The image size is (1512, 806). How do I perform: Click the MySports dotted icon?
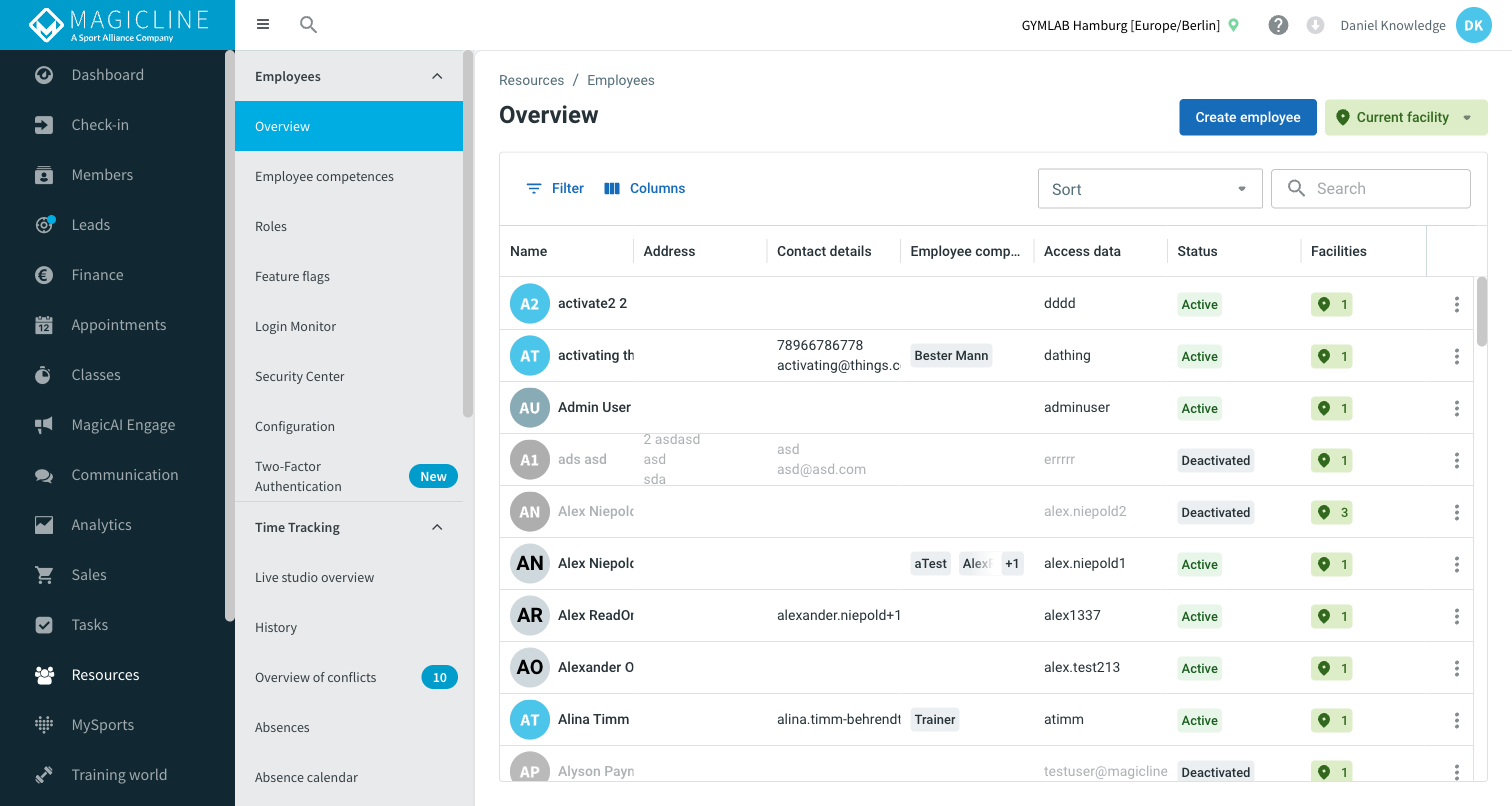pos(44,725)
